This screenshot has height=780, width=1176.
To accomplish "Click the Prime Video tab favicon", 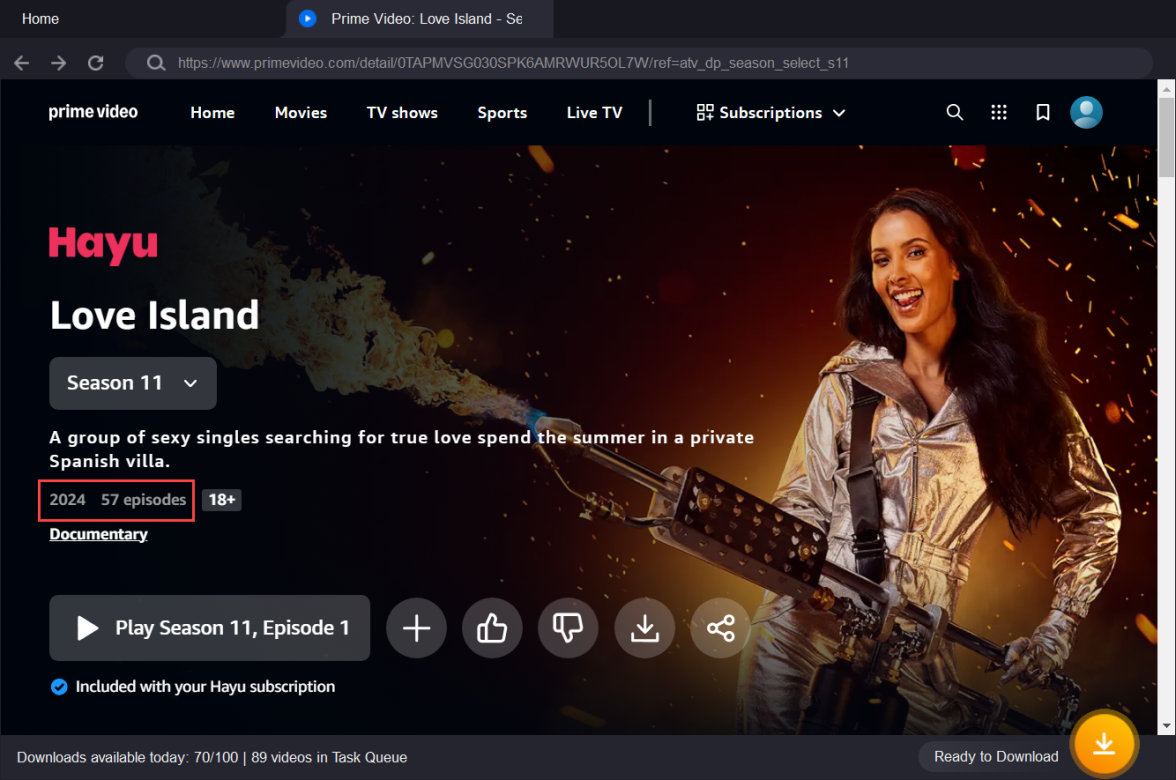I will (308, 19).
